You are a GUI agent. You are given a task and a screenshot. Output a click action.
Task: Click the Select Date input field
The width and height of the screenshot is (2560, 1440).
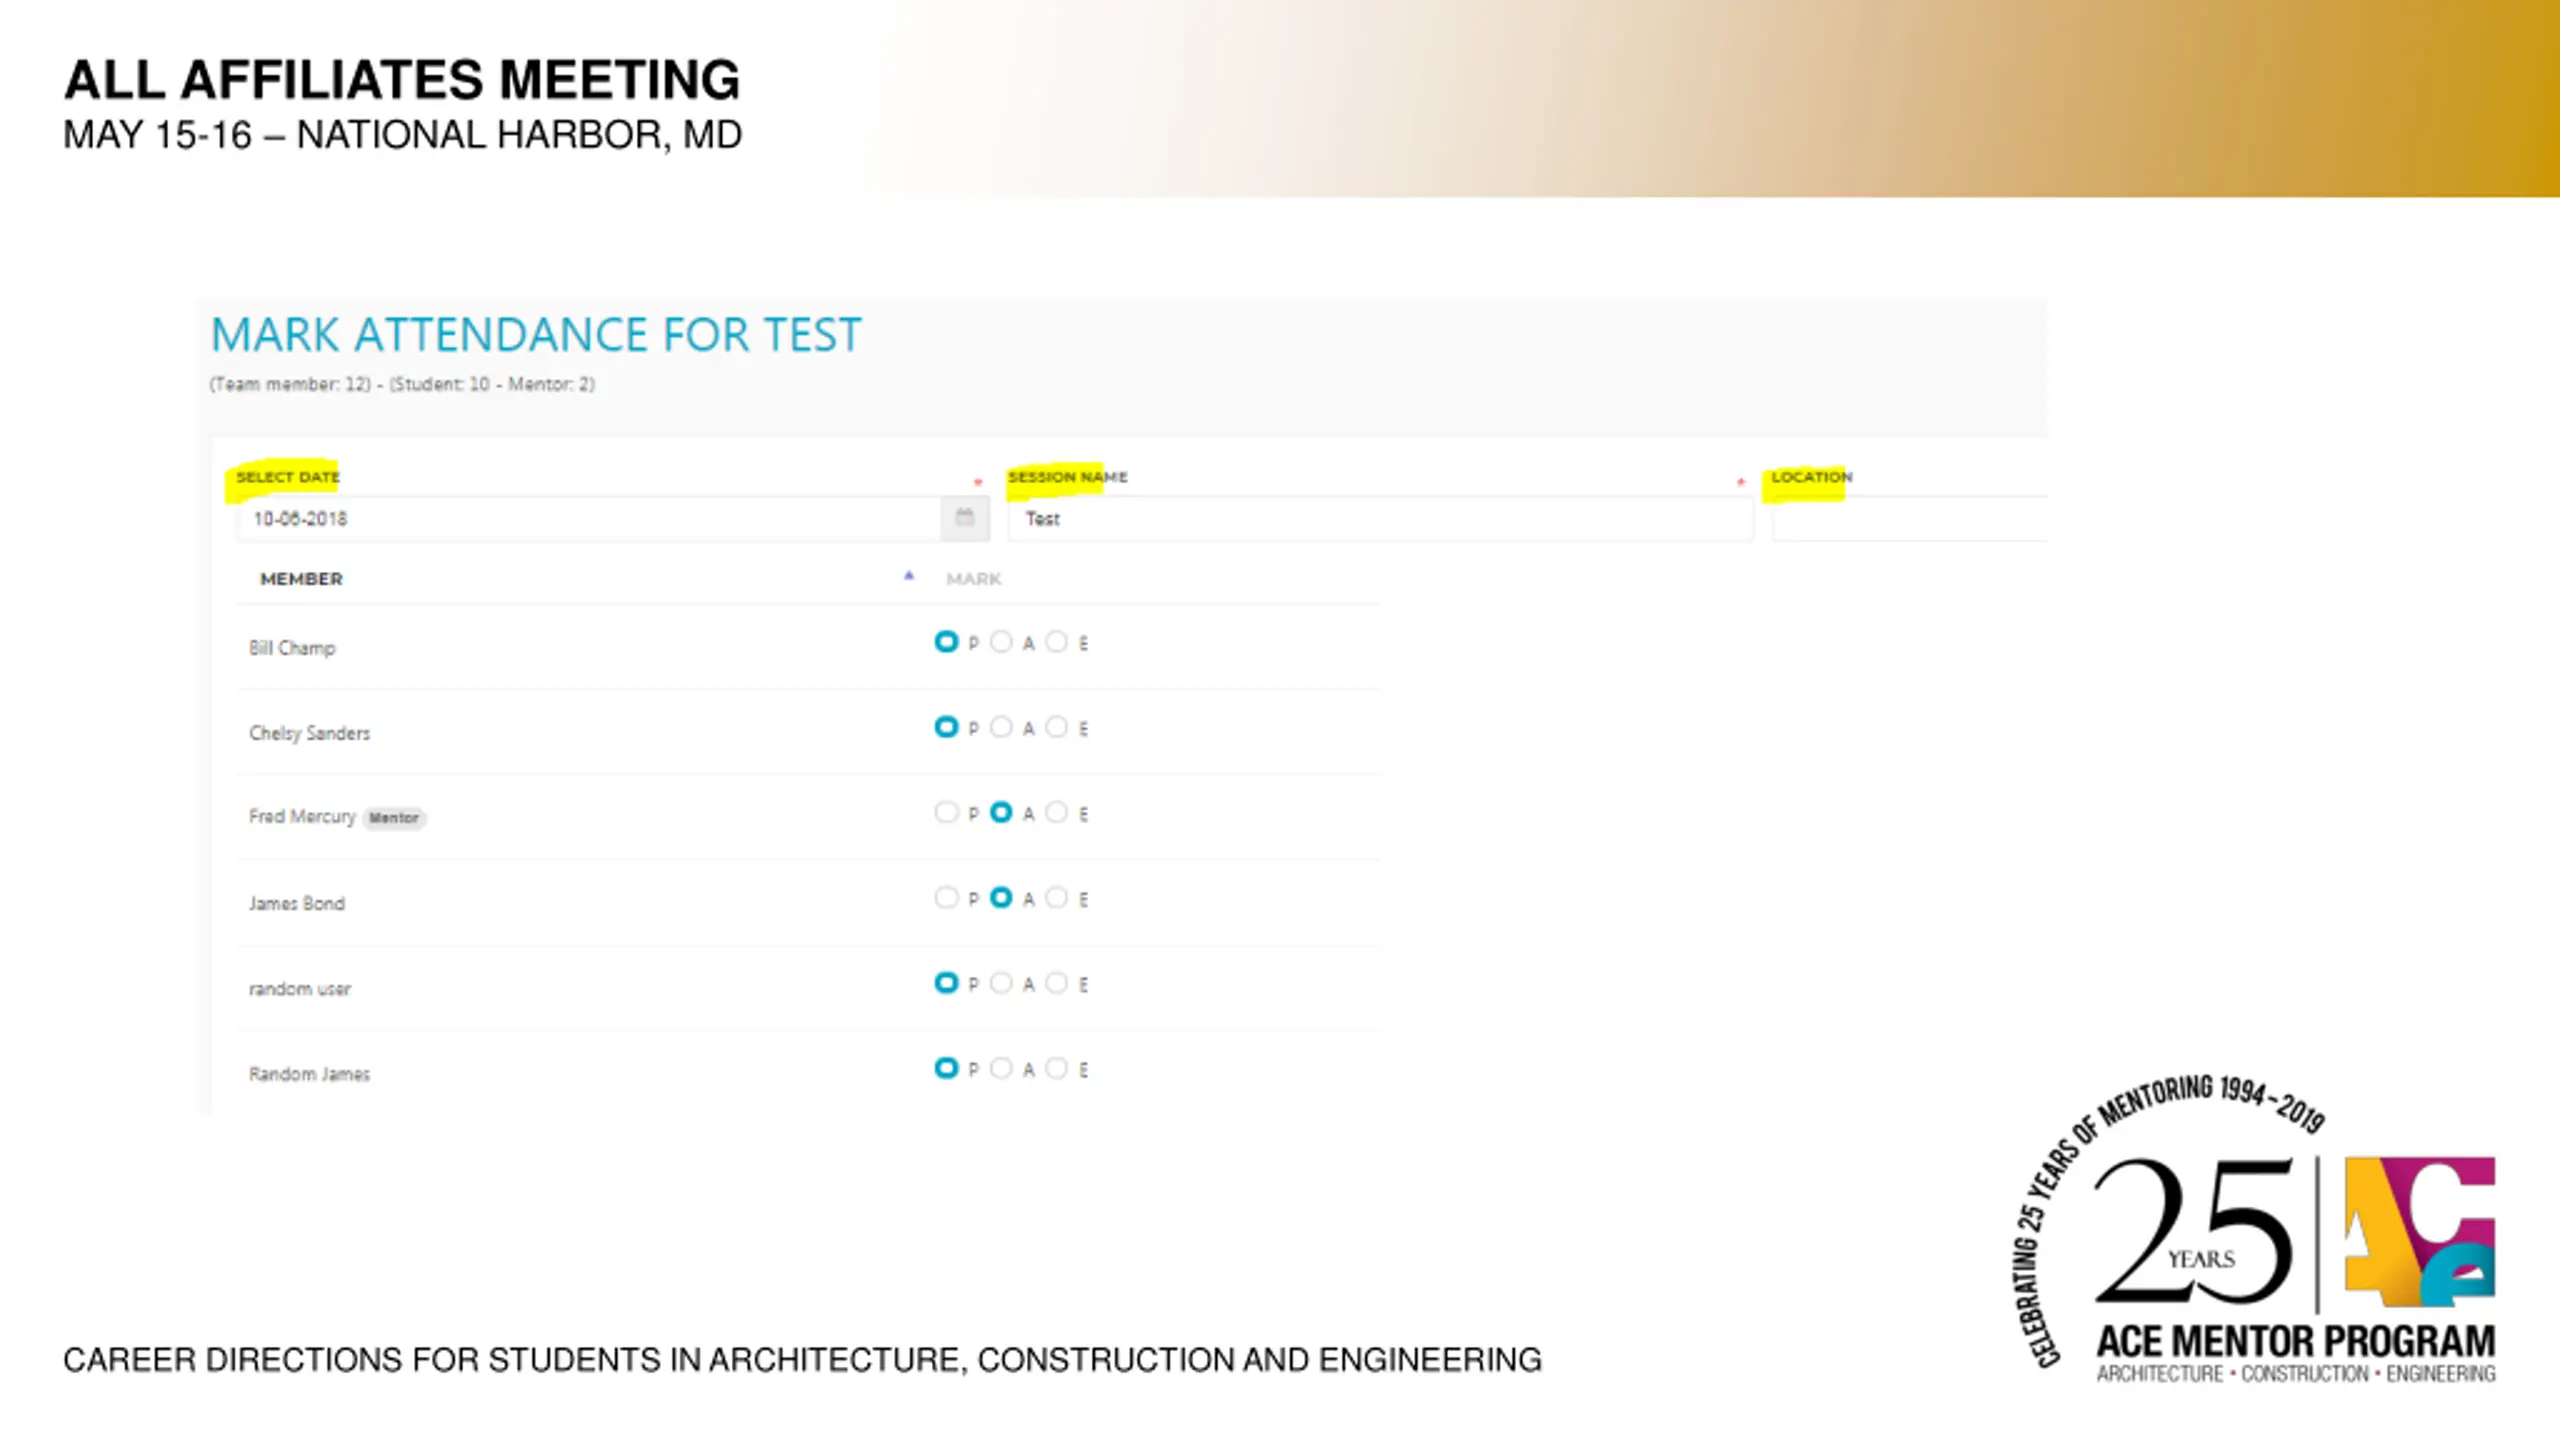(590, 518)
